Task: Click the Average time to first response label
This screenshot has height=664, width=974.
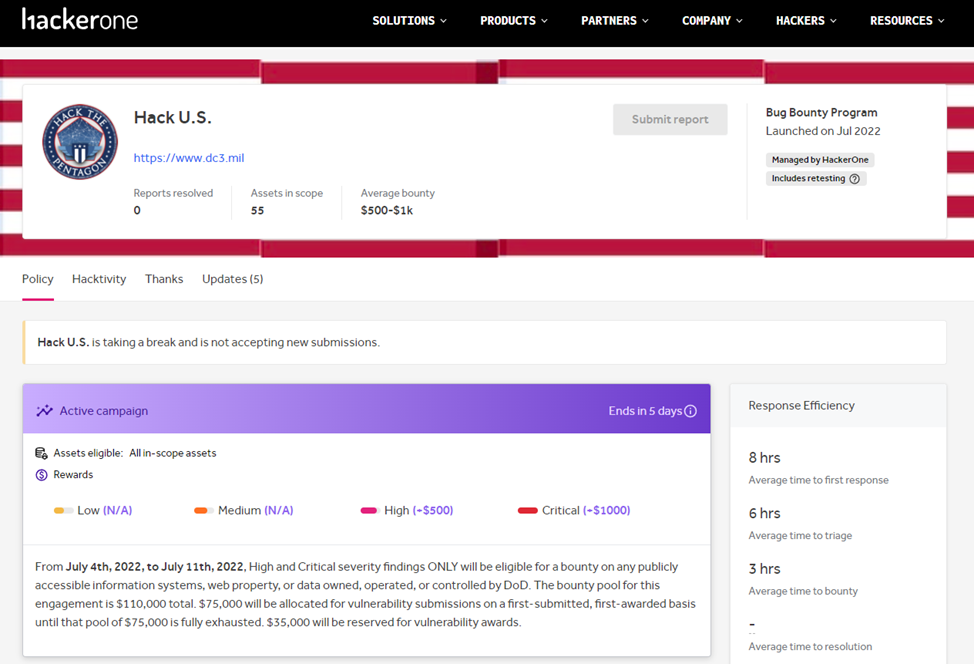Action: 818,480
